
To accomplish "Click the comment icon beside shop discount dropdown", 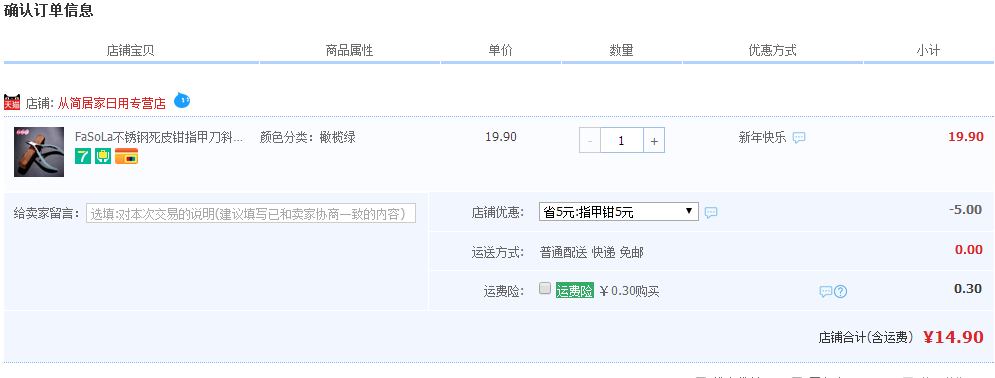I will [x=711, y=212].
